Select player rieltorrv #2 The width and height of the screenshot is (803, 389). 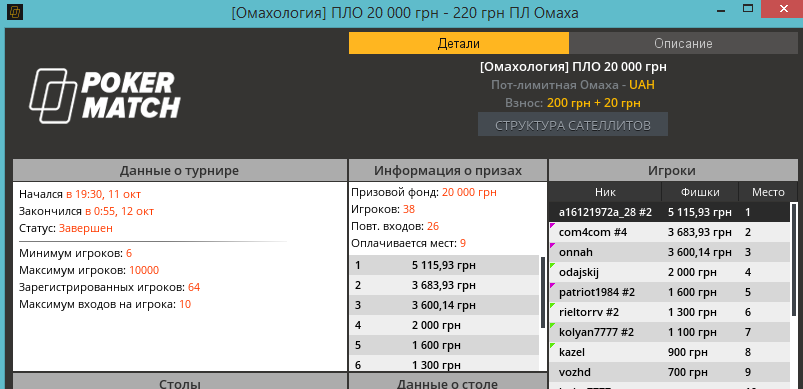coord(669,312)
